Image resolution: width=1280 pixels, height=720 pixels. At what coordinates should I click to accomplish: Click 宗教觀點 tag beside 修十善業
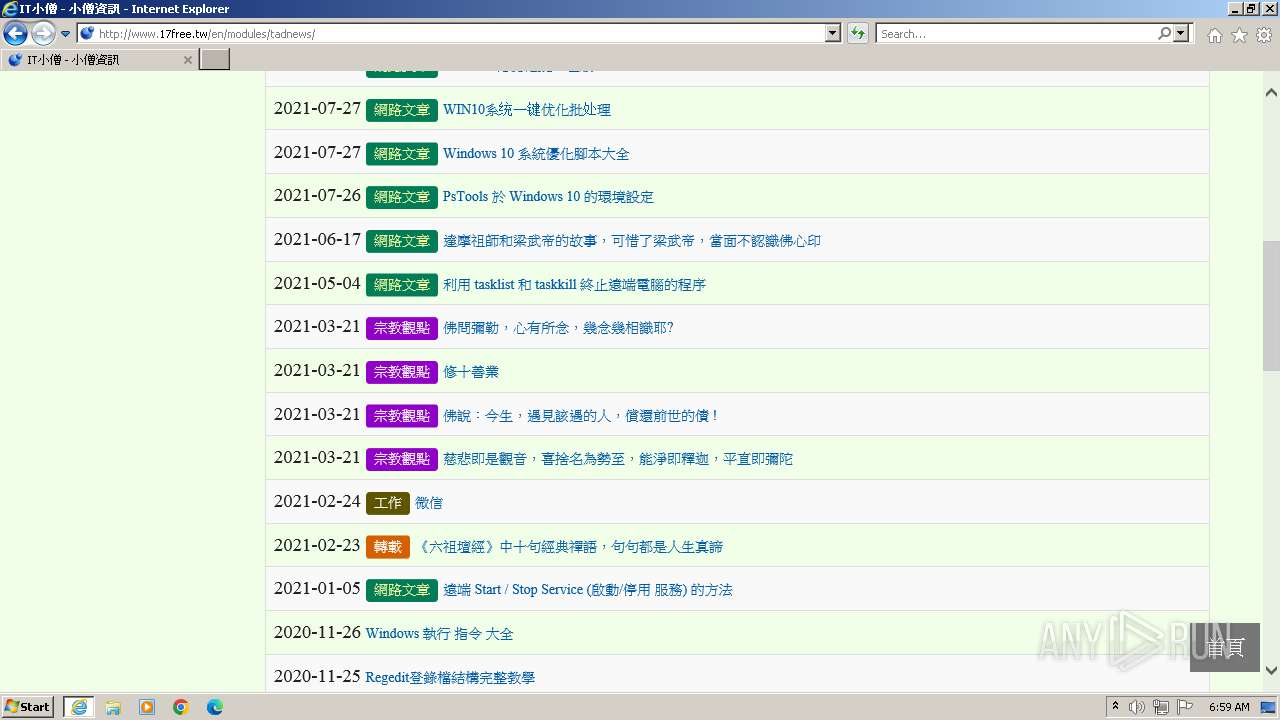point(402,372)
